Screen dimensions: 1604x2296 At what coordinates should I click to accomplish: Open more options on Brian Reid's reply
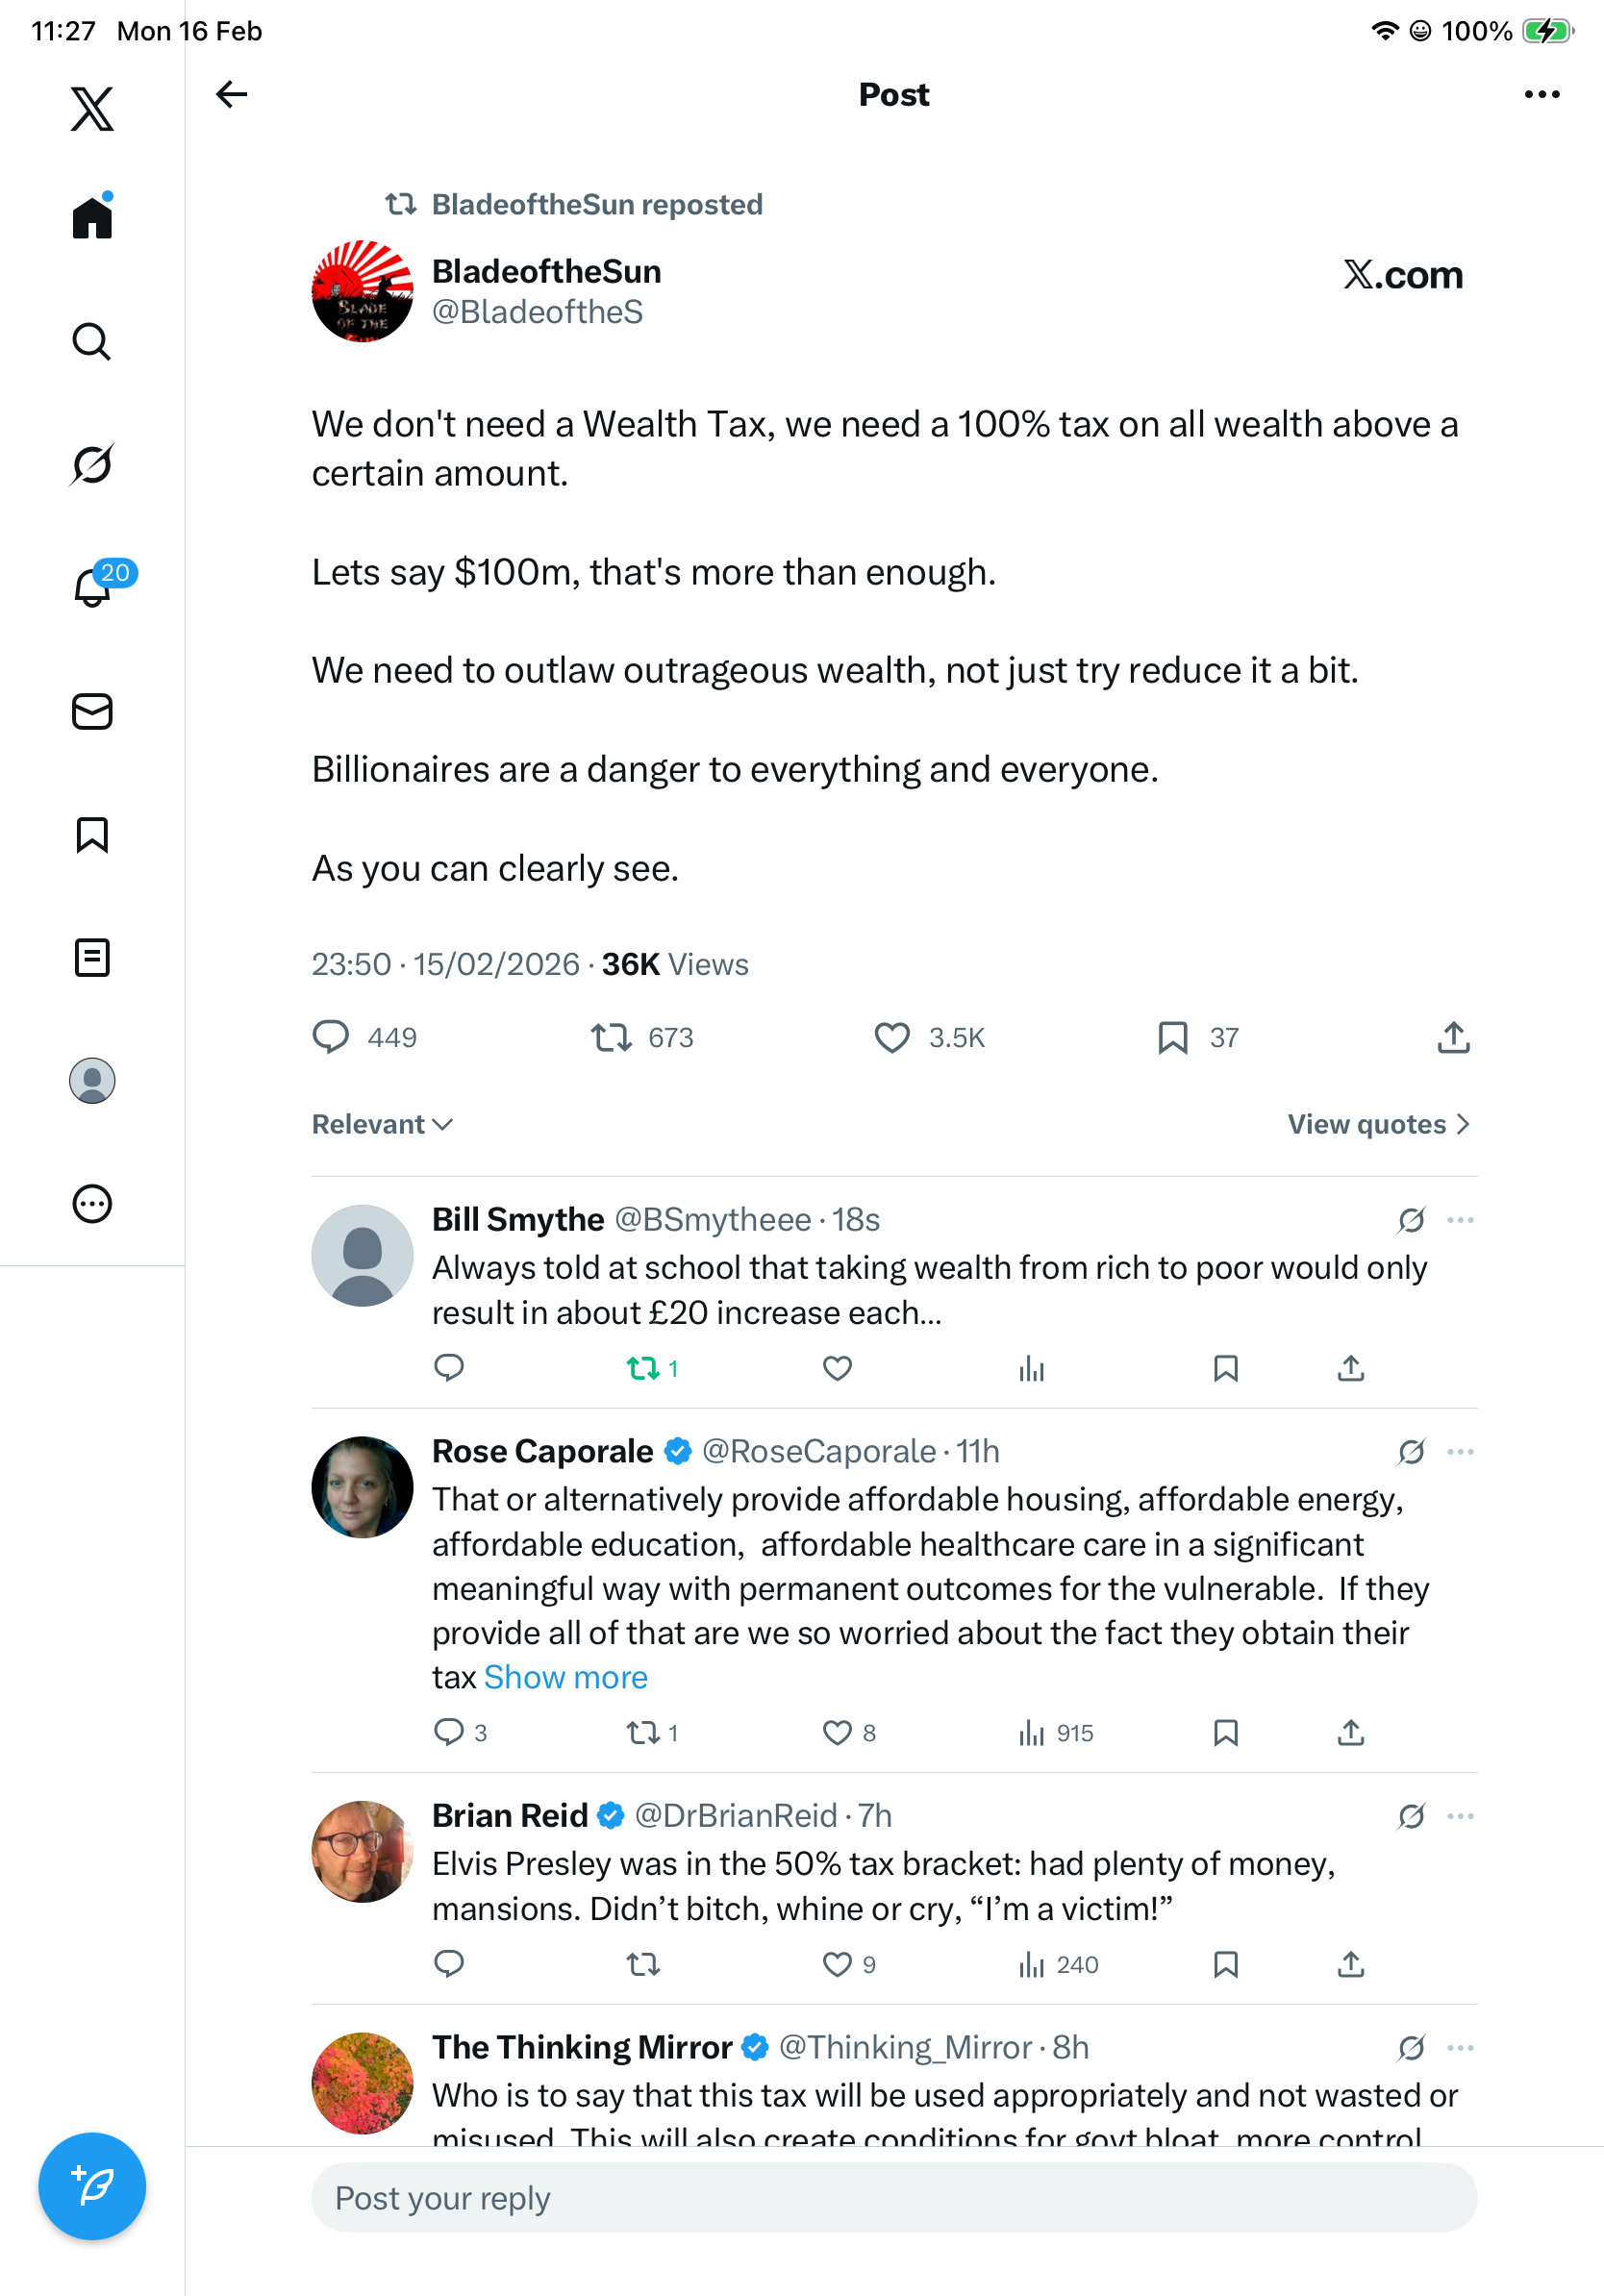pyautogui.click(x=1460, y=1816)
